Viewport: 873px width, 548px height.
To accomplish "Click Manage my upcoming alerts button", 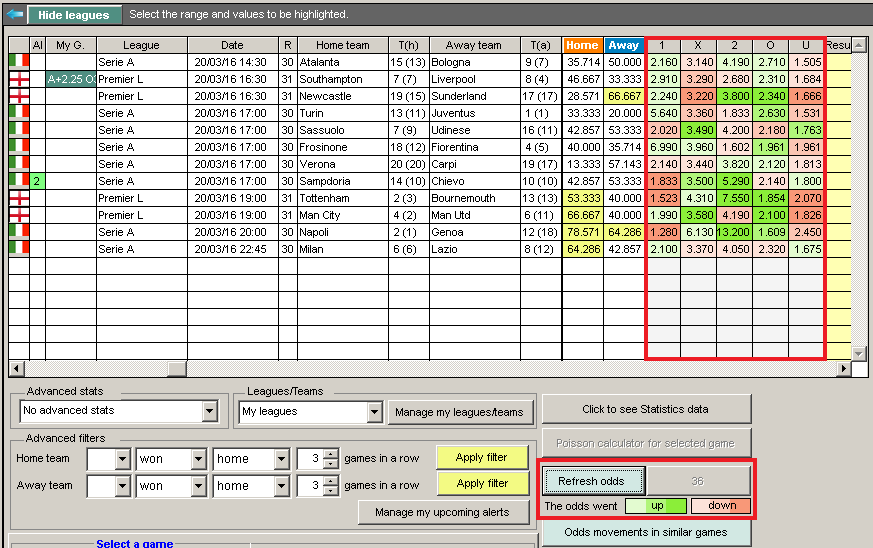I will point(443,512).
